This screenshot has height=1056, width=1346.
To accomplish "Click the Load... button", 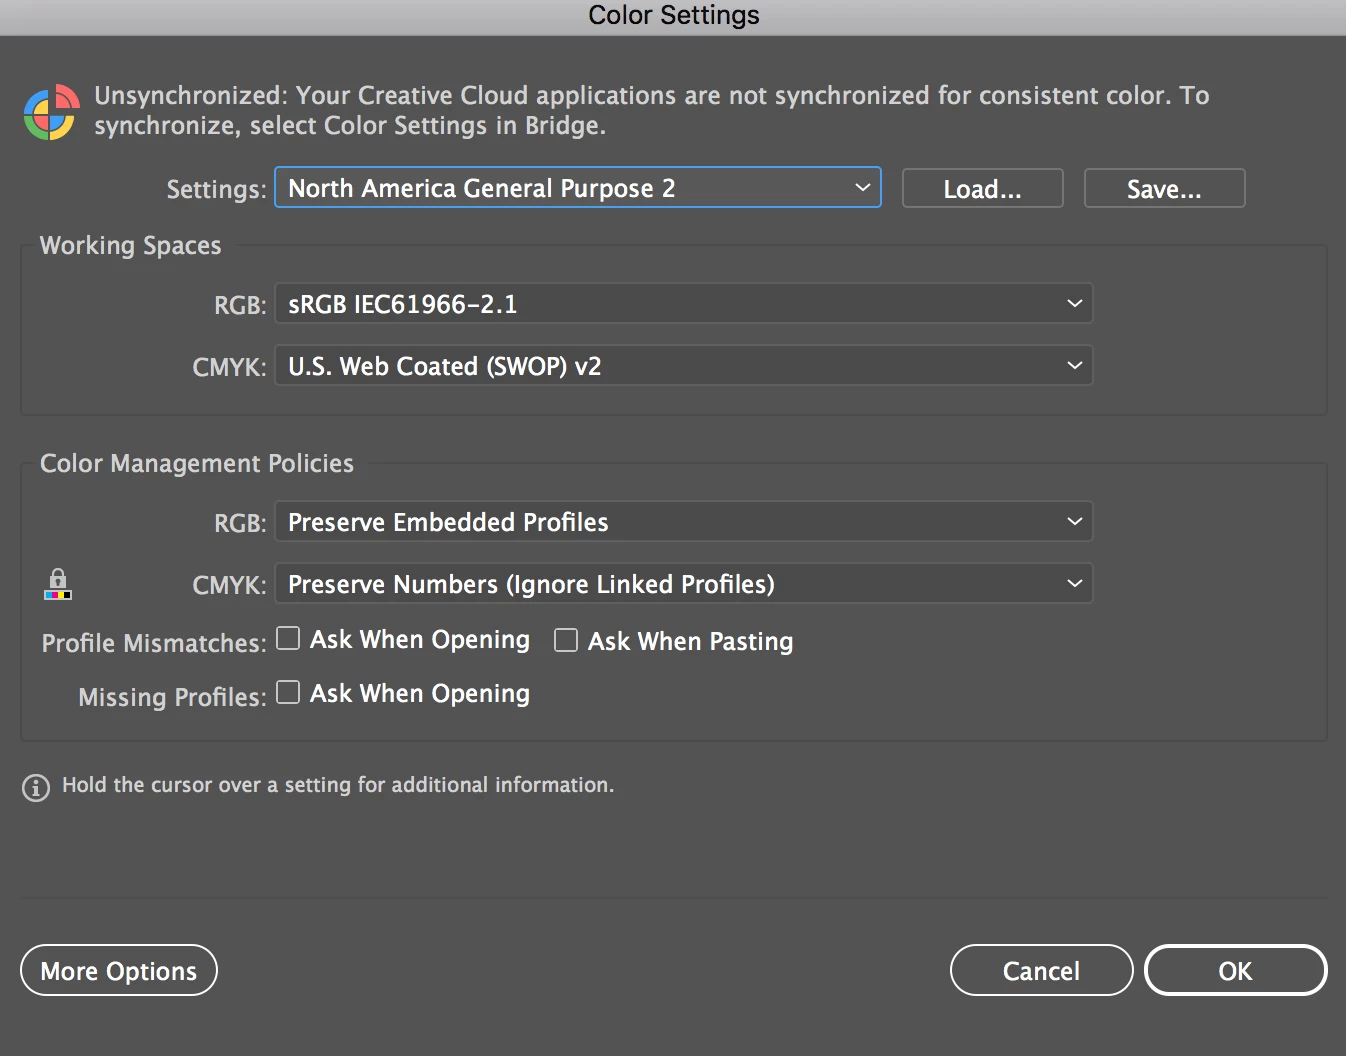I will click(x=983, y=188).
